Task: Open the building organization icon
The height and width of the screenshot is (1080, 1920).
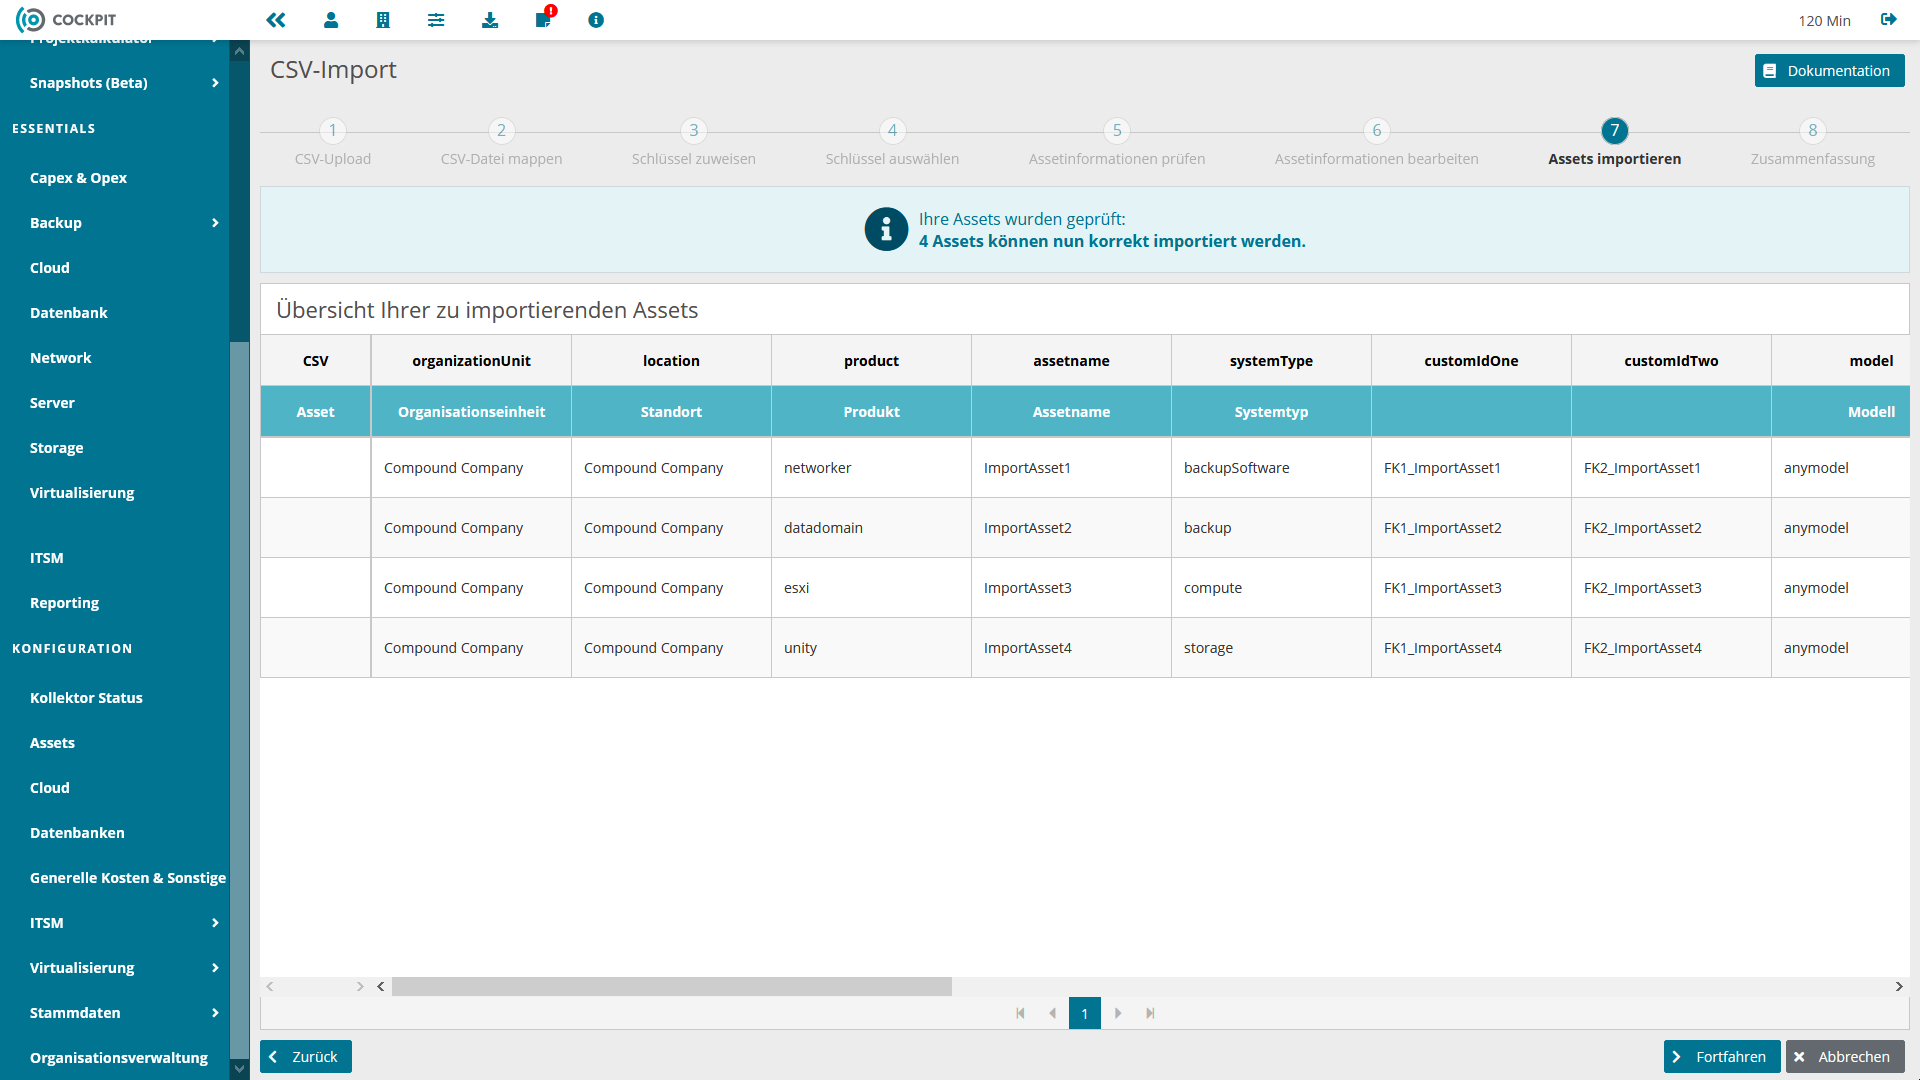Action: [383, 20]
